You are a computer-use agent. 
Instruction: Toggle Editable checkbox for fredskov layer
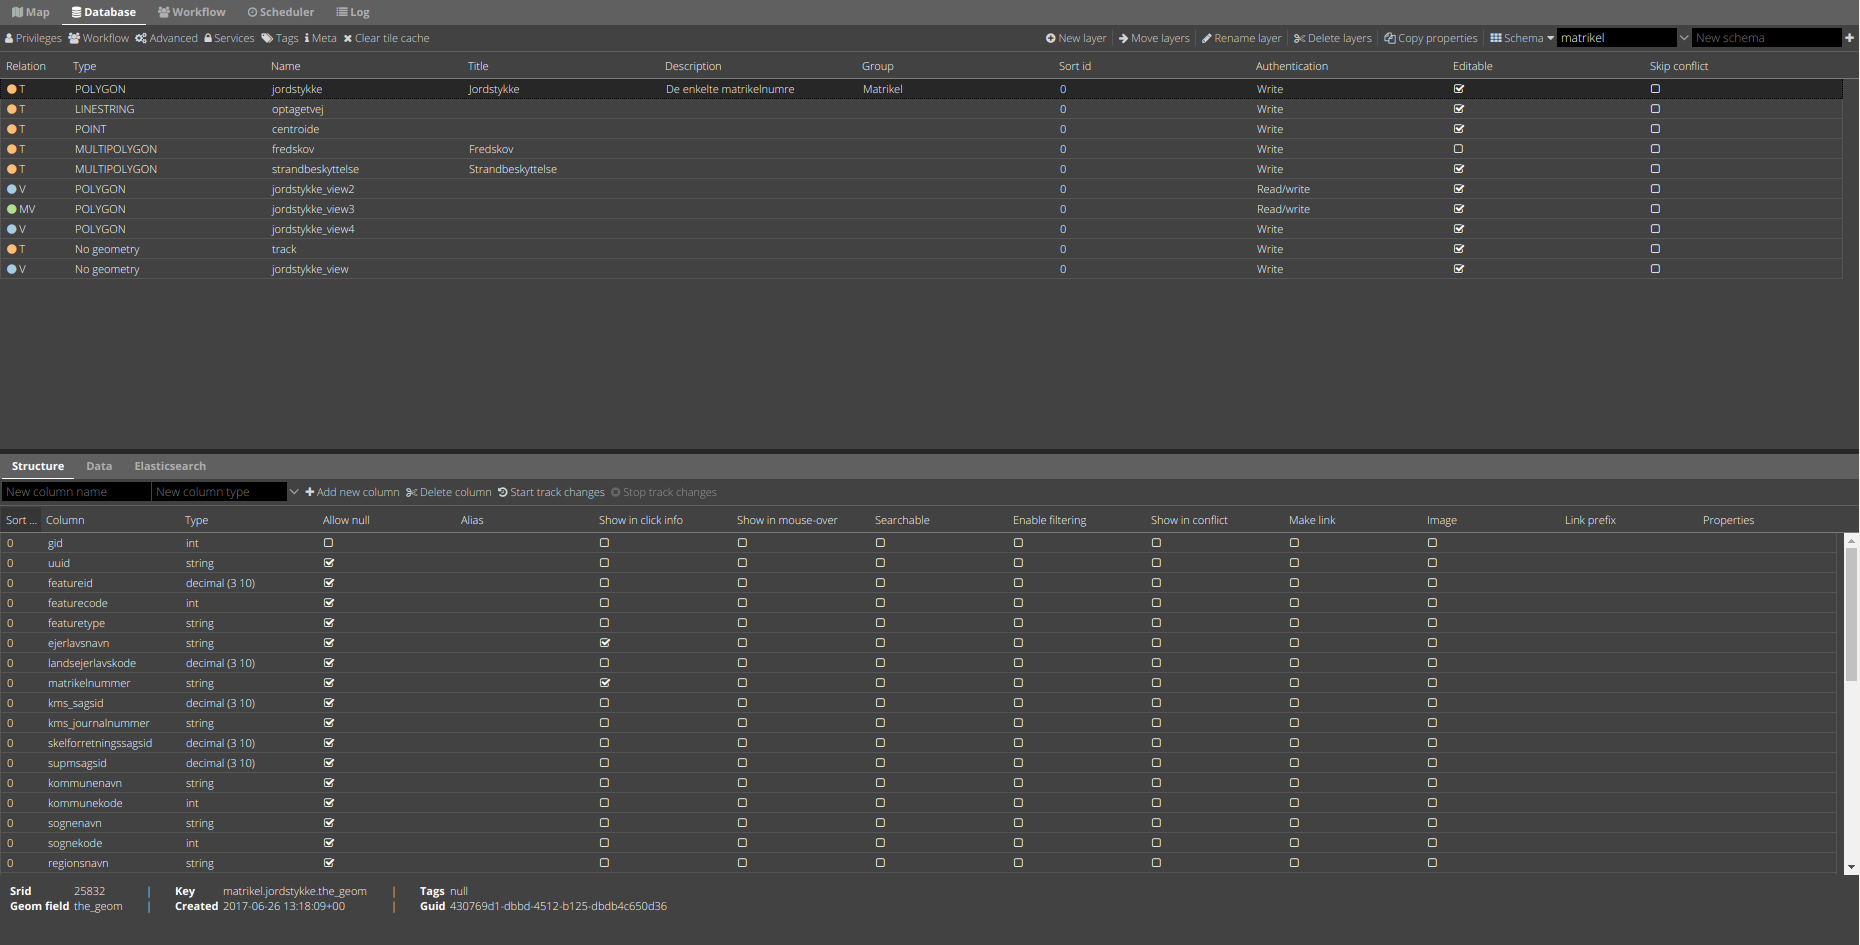(1459, 149)
